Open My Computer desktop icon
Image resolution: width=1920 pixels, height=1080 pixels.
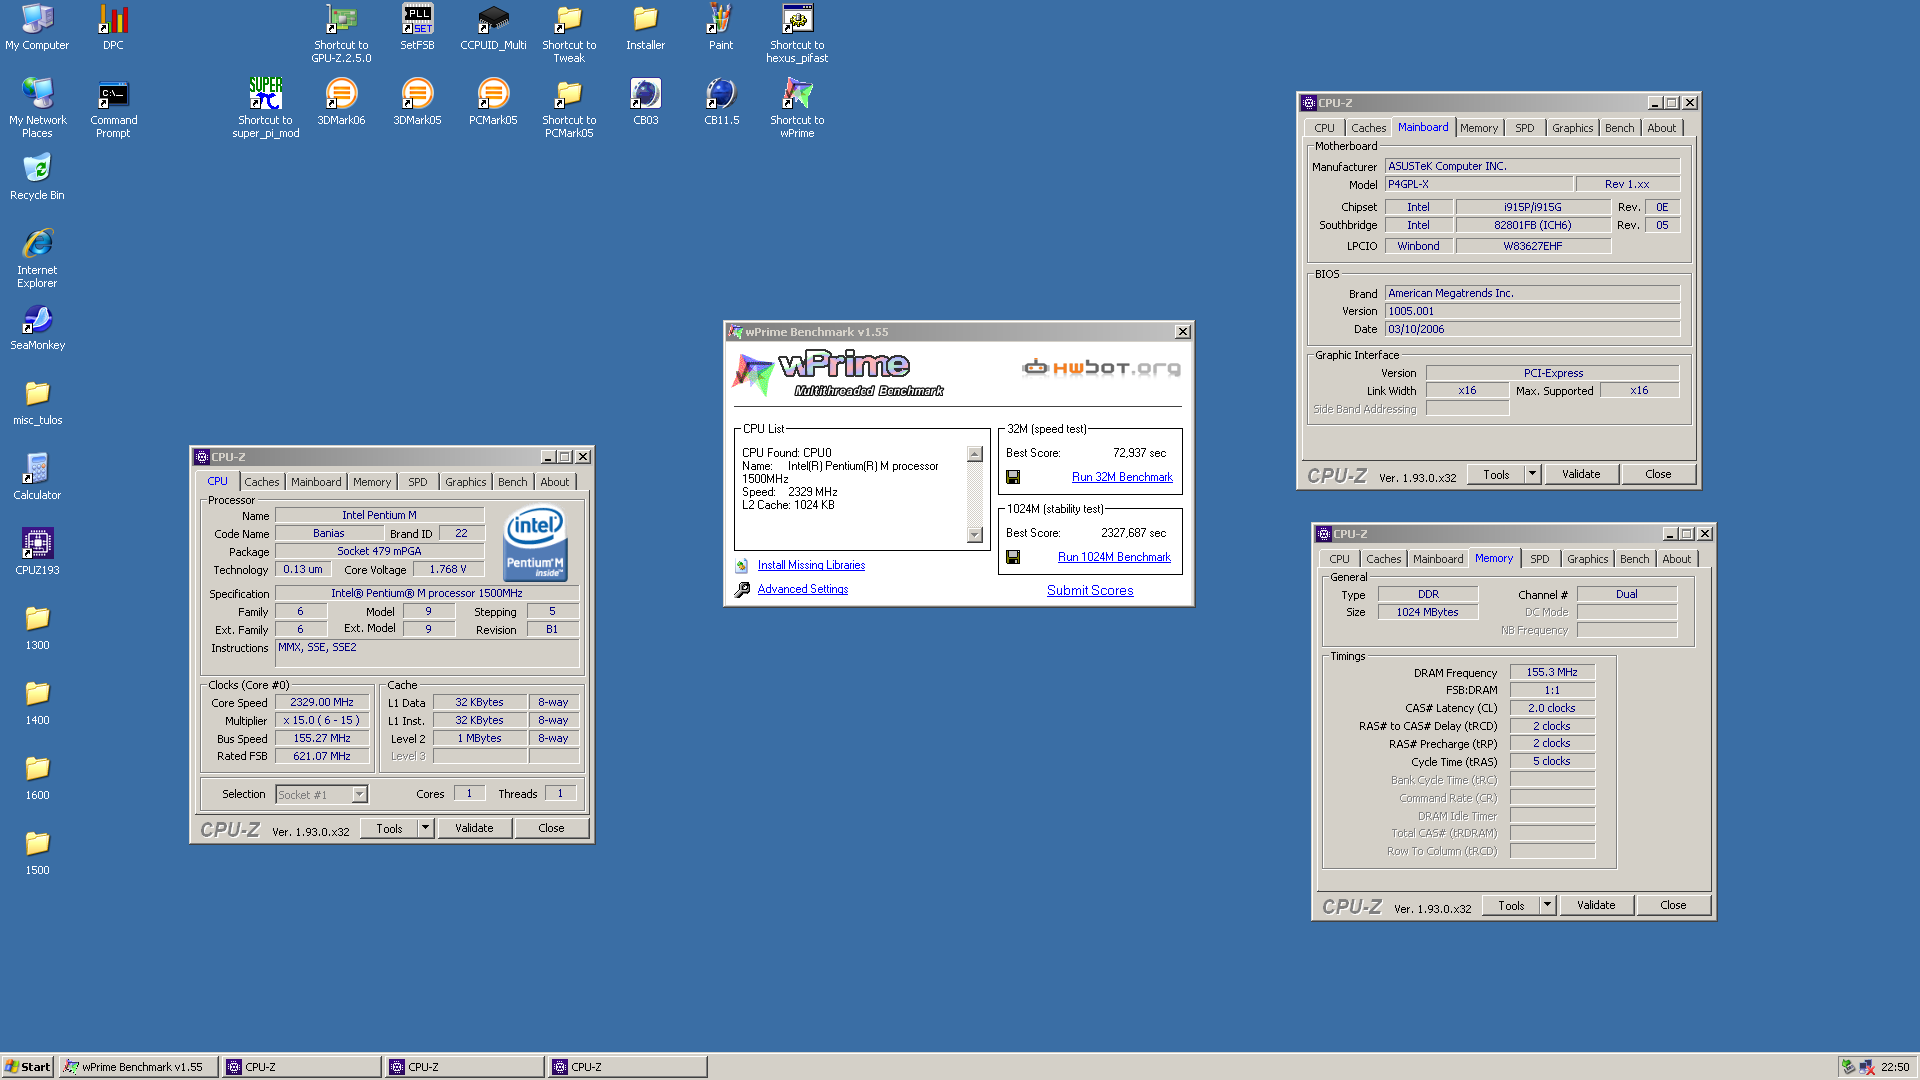pyautogui.click(x=37, y=27)
